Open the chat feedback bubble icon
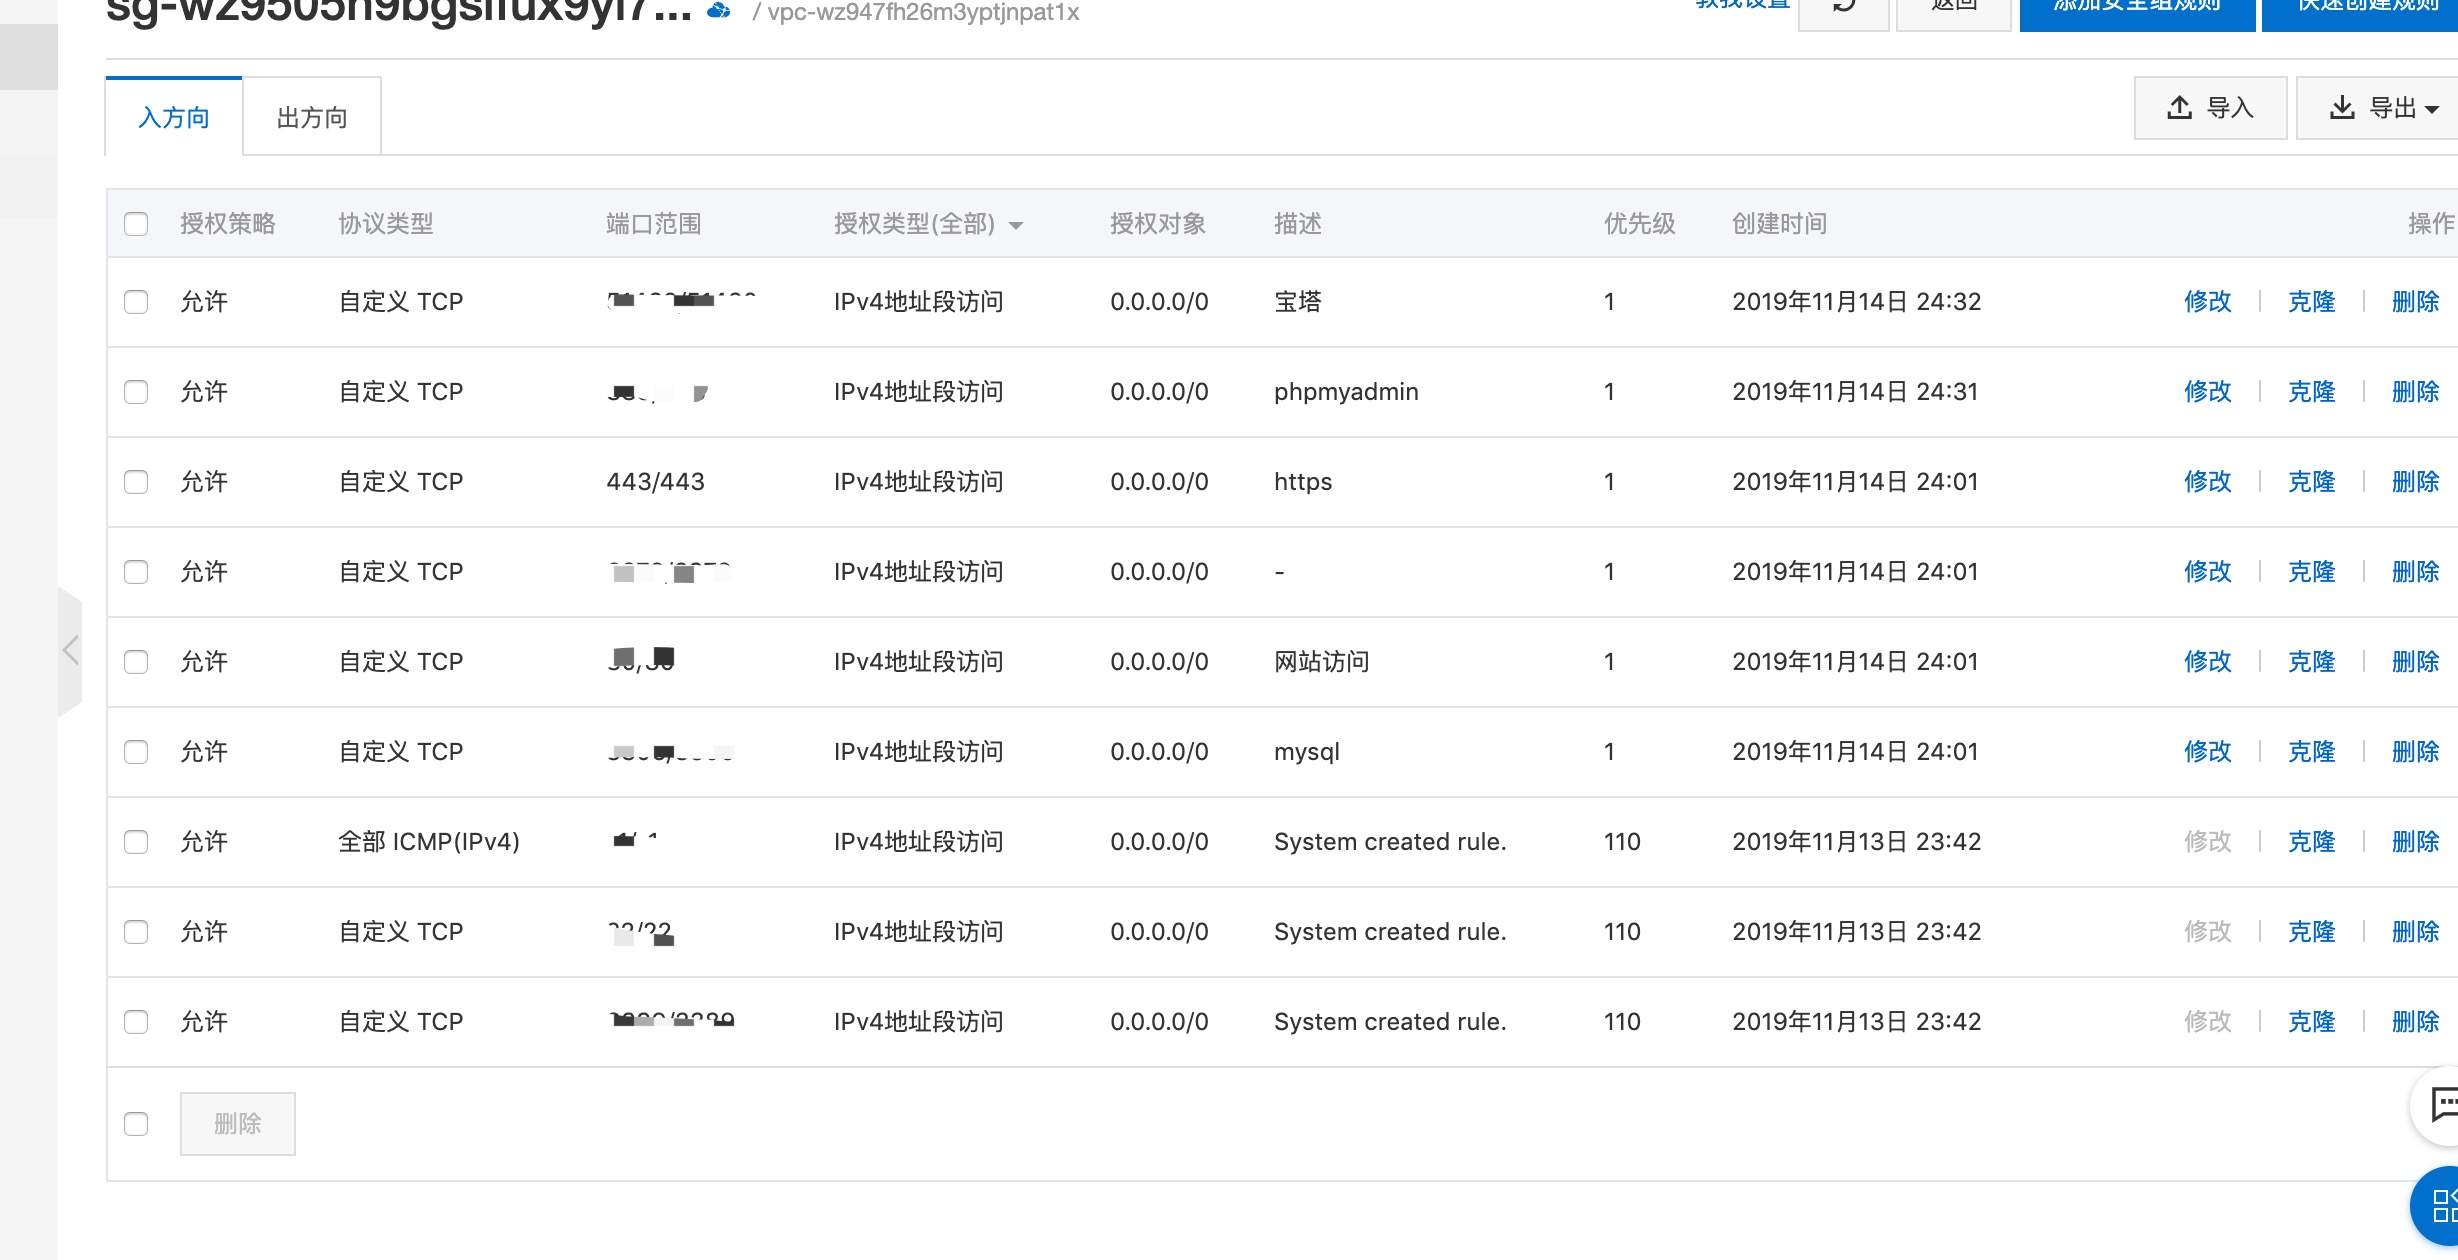Viewport: 2458px width, 1260px height. (2442, 1105)
